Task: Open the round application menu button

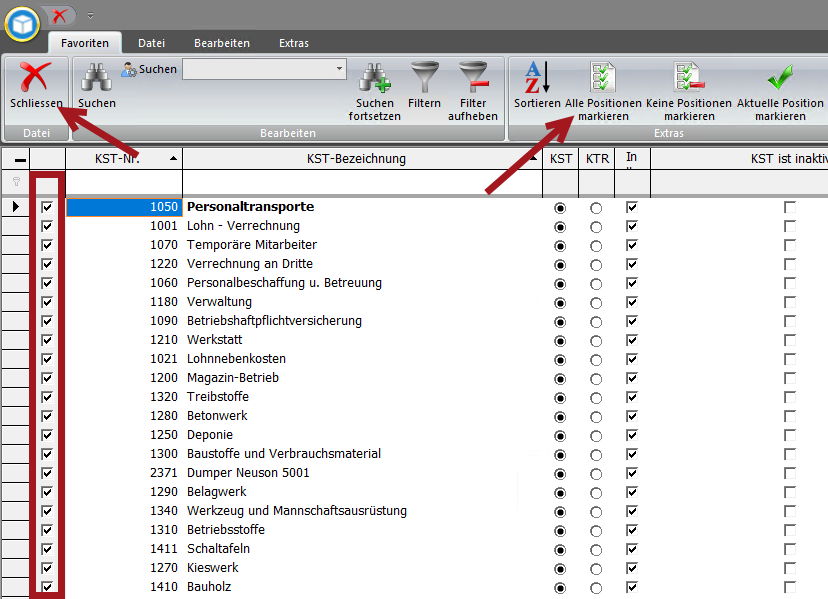Action: click(21, 19)
